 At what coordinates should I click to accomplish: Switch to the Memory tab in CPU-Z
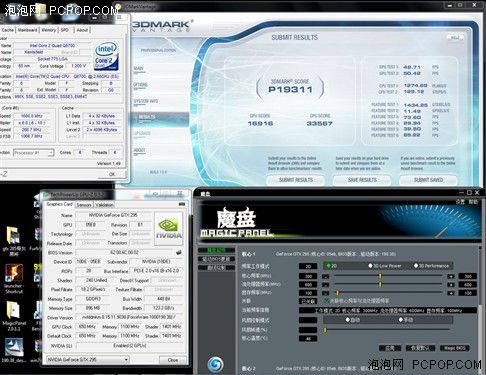coord(49,30)
